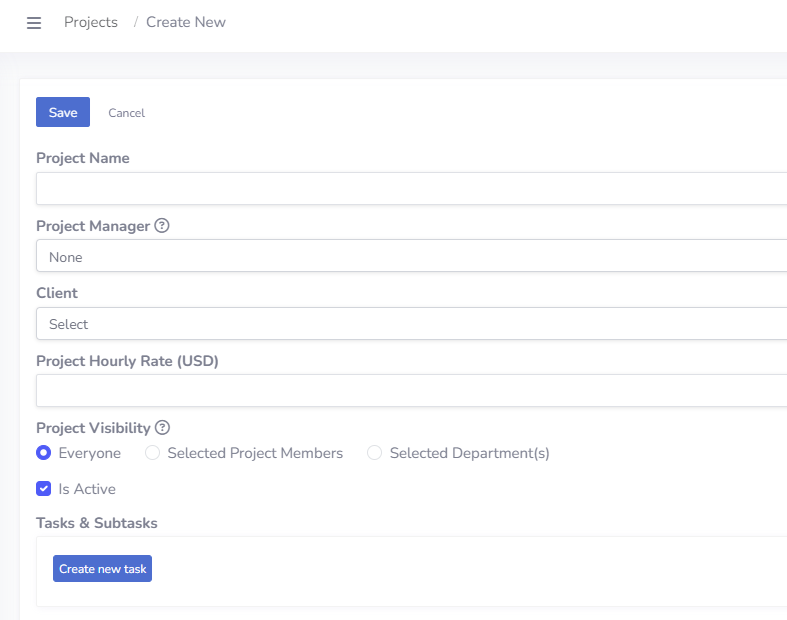Go to the Projects breadcrumb
The height and width of the screenshot is (620, 787).
point(91,22)
